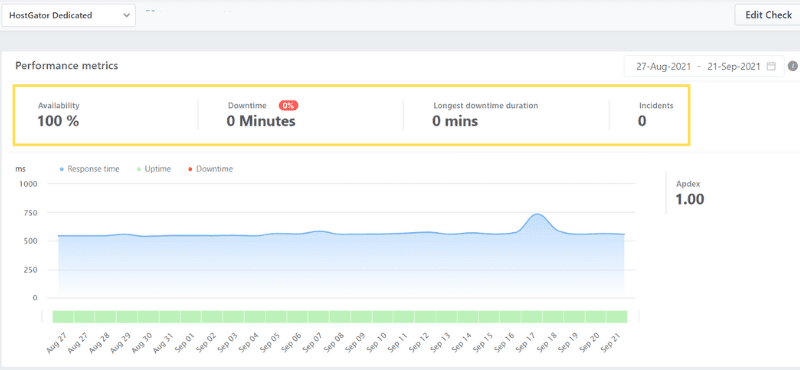Viewport: 800px width, 370px height.
Task: Click the Edit Check button
Action: [x=767, y=15]
